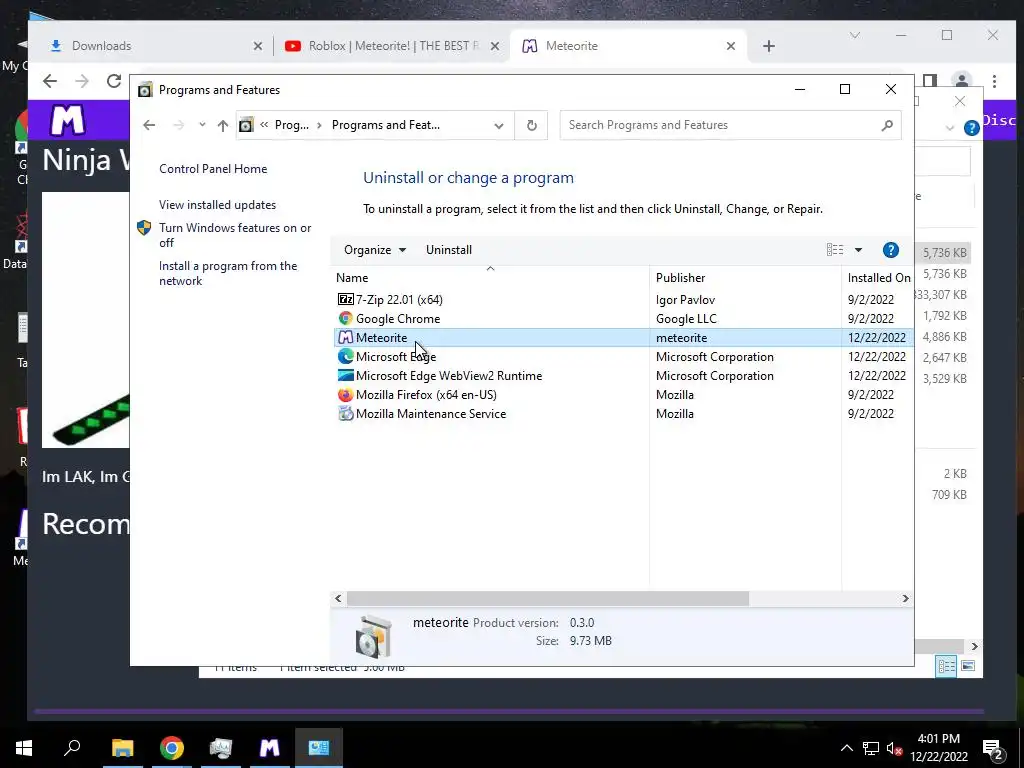The height and width of the screenshot is (768, 1024).
Task: Go back in Programs and Features window
Action: 150,125
